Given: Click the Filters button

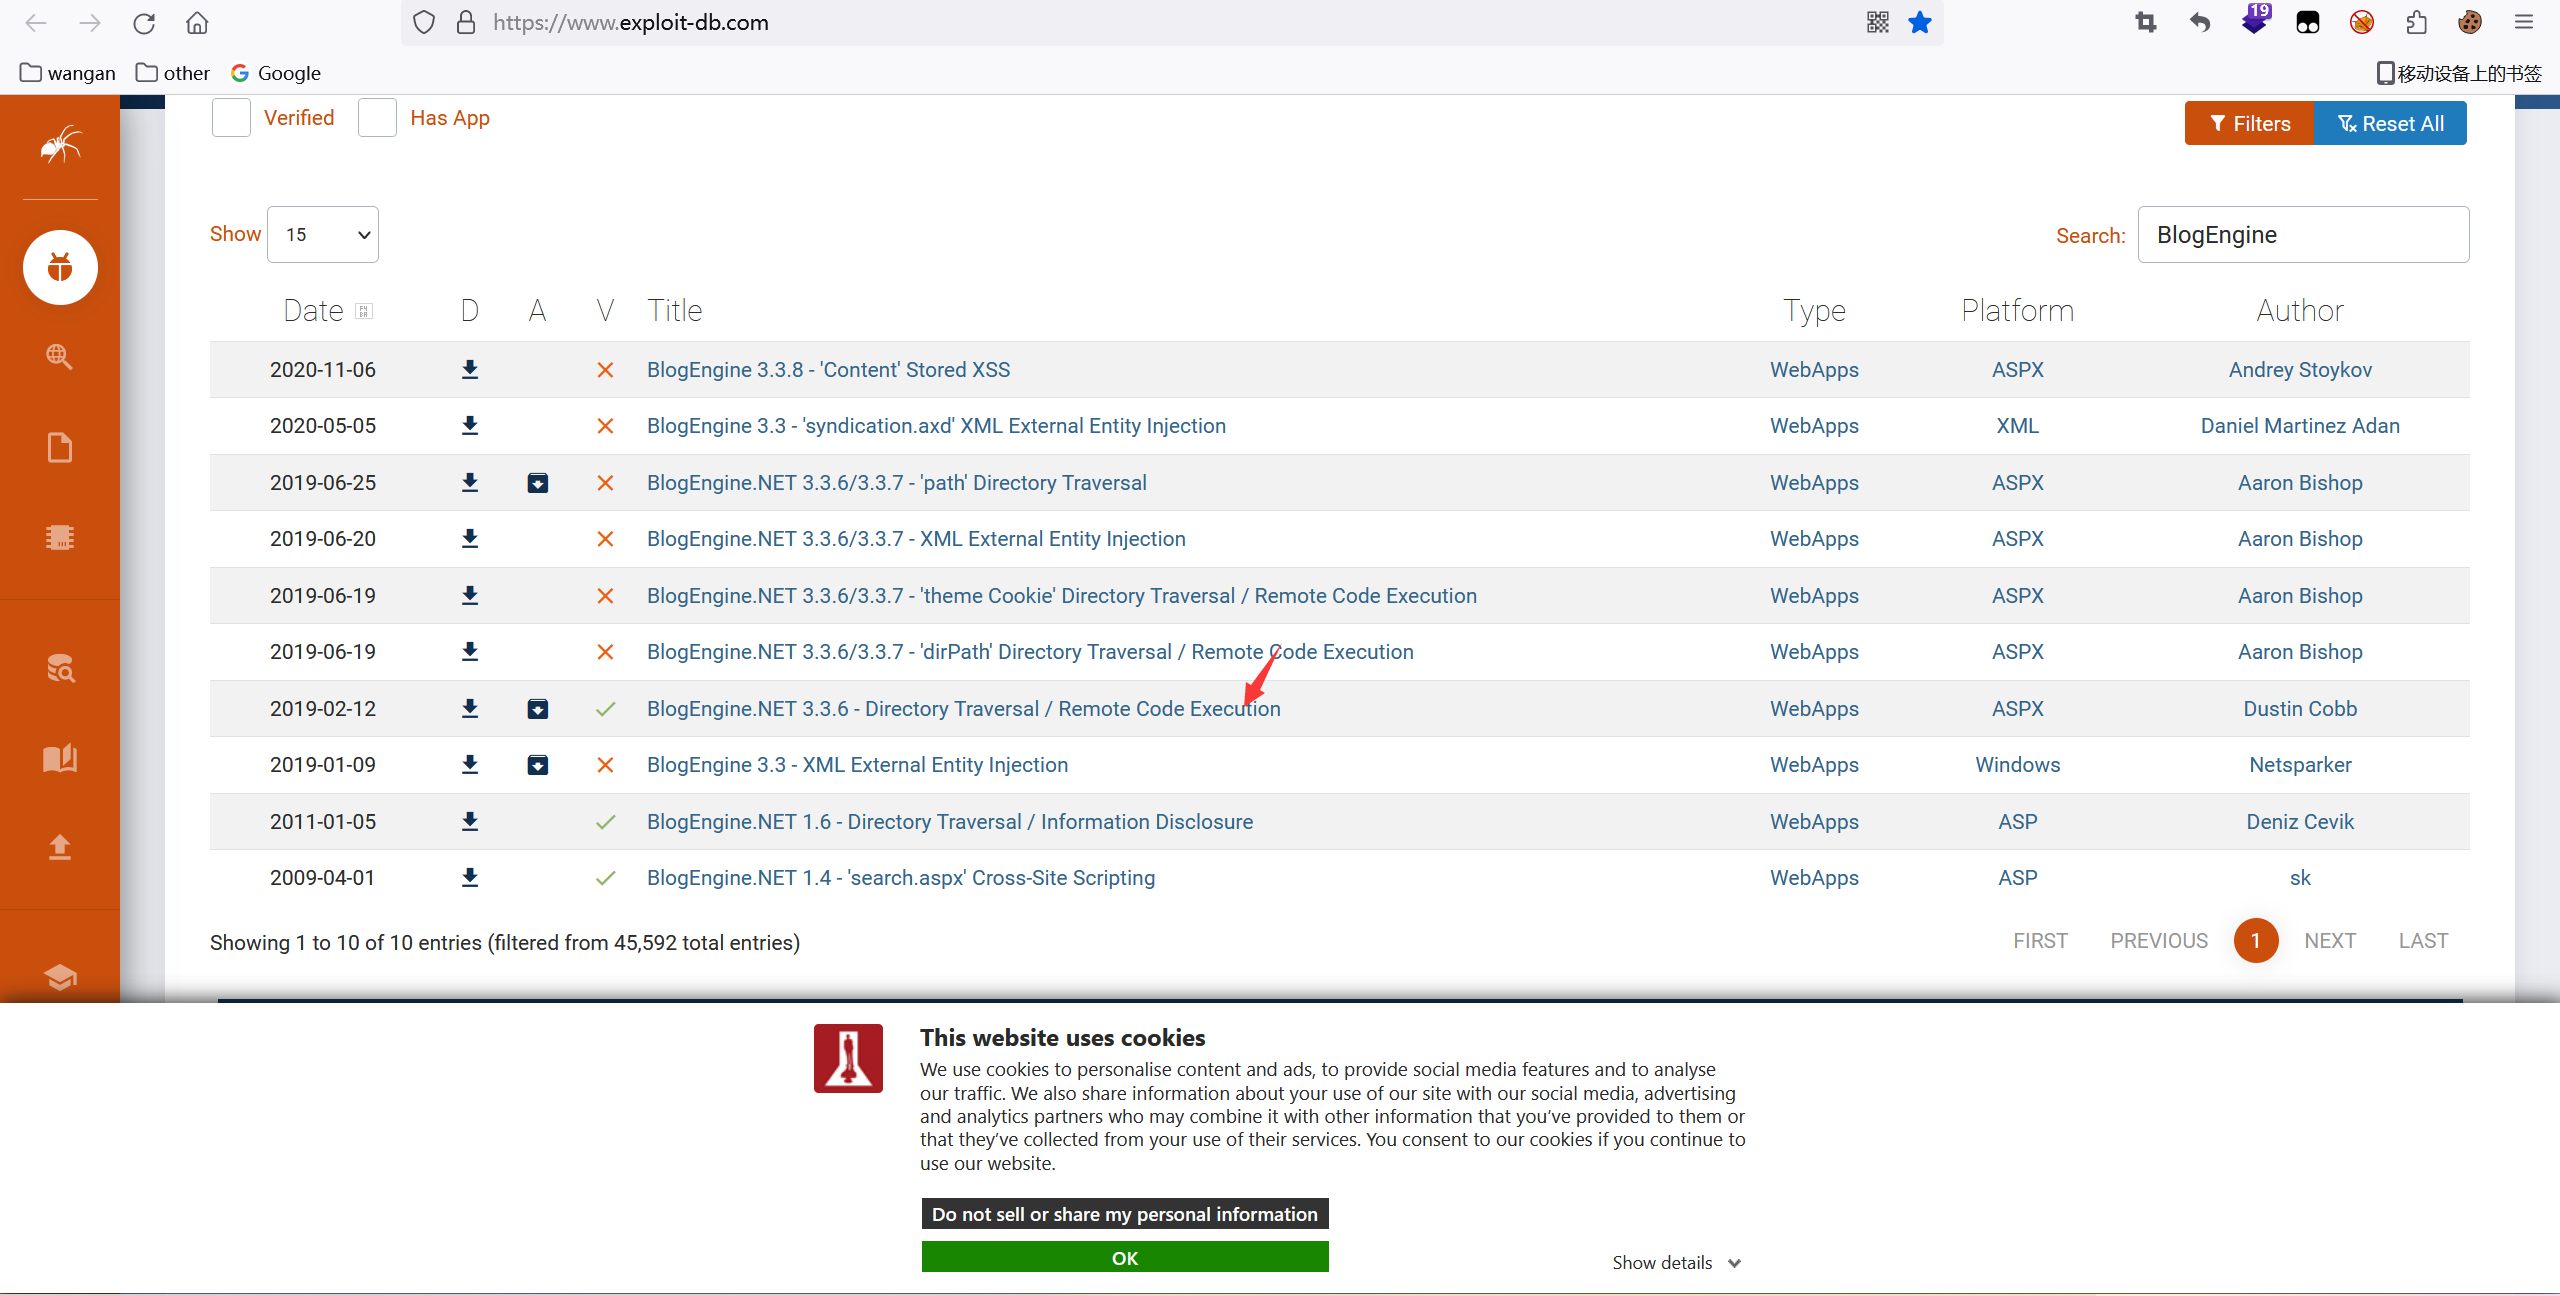Looking at the screenshot, I should coord(2249,123).
